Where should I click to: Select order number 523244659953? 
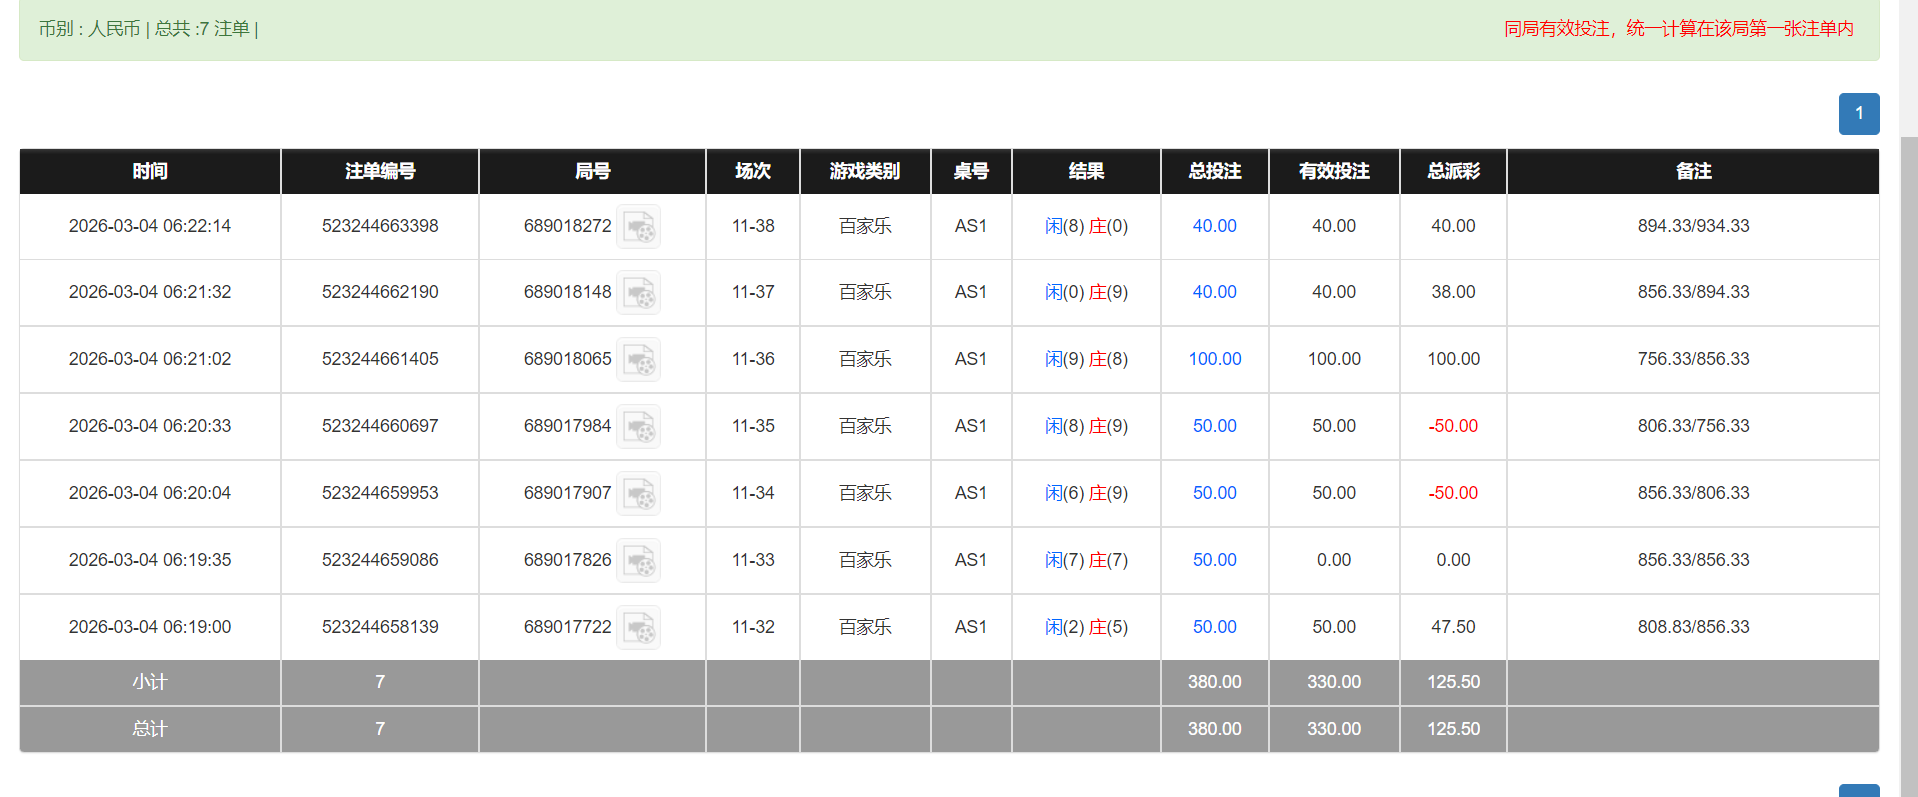point(380,493)
